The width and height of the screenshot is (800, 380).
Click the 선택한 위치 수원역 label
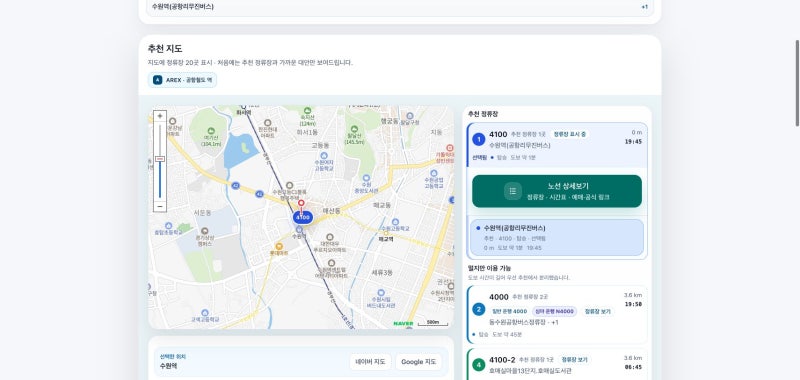click(x=173, y=362)
